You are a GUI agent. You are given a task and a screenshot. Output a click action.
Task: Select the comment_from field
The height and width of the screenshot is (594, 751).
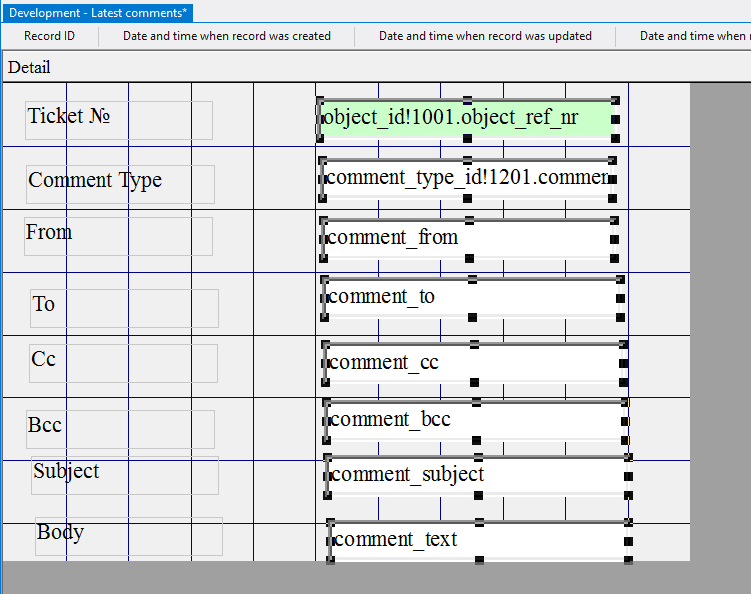pos(467,238)
